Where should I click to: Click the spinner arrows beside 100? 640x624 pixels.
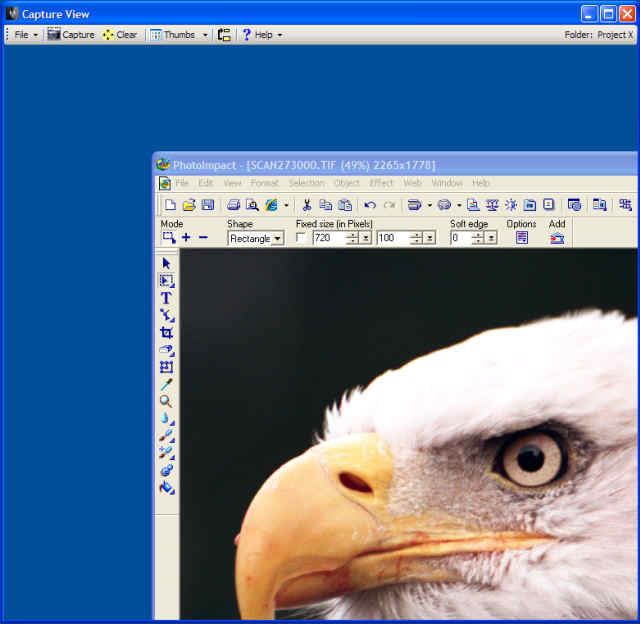click(417, 238)
